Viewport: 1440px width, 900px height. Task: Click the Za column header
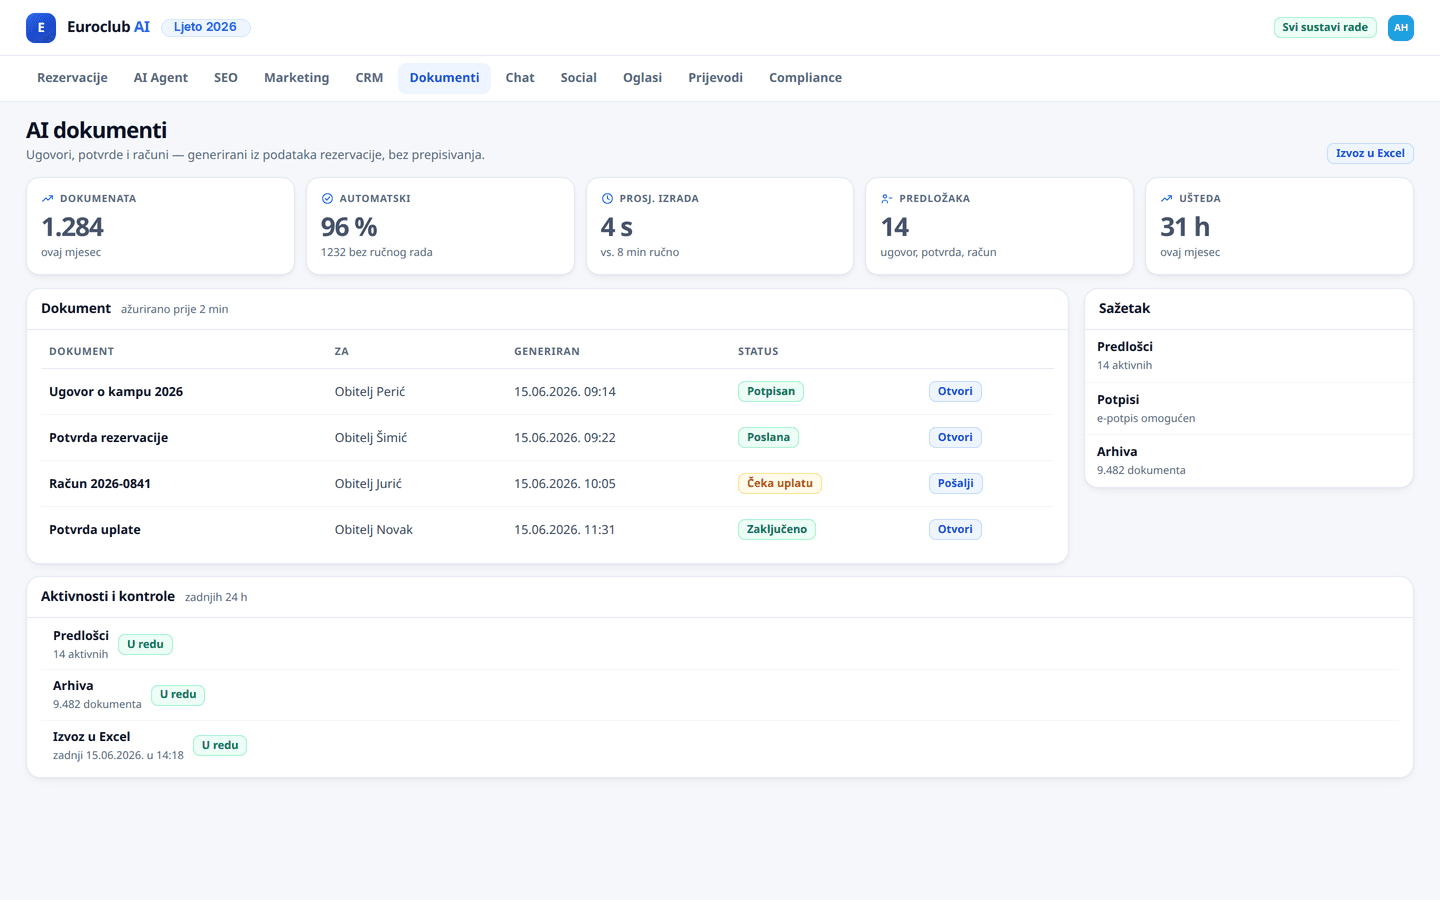point(342,352)
